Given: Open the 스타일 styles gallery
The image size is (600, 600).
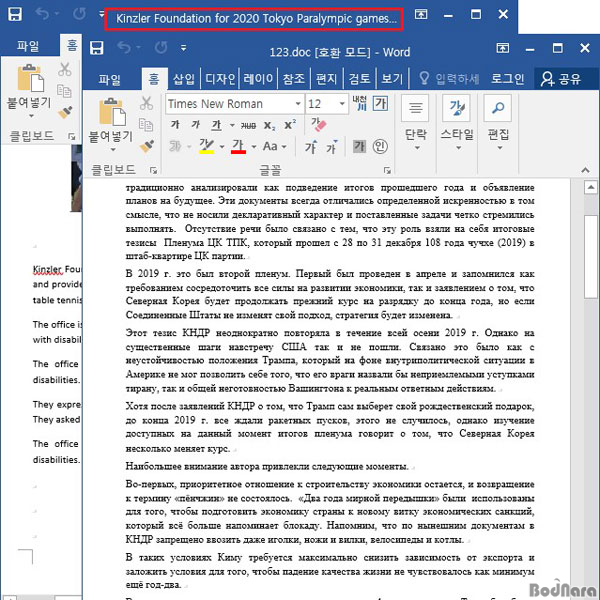Looking at the screenshot, I should coord(457,123).
